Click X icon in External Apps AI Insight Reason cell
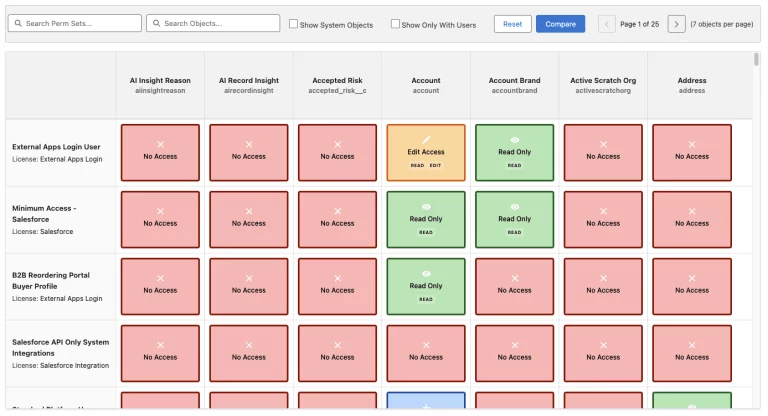 coord(161,145)
